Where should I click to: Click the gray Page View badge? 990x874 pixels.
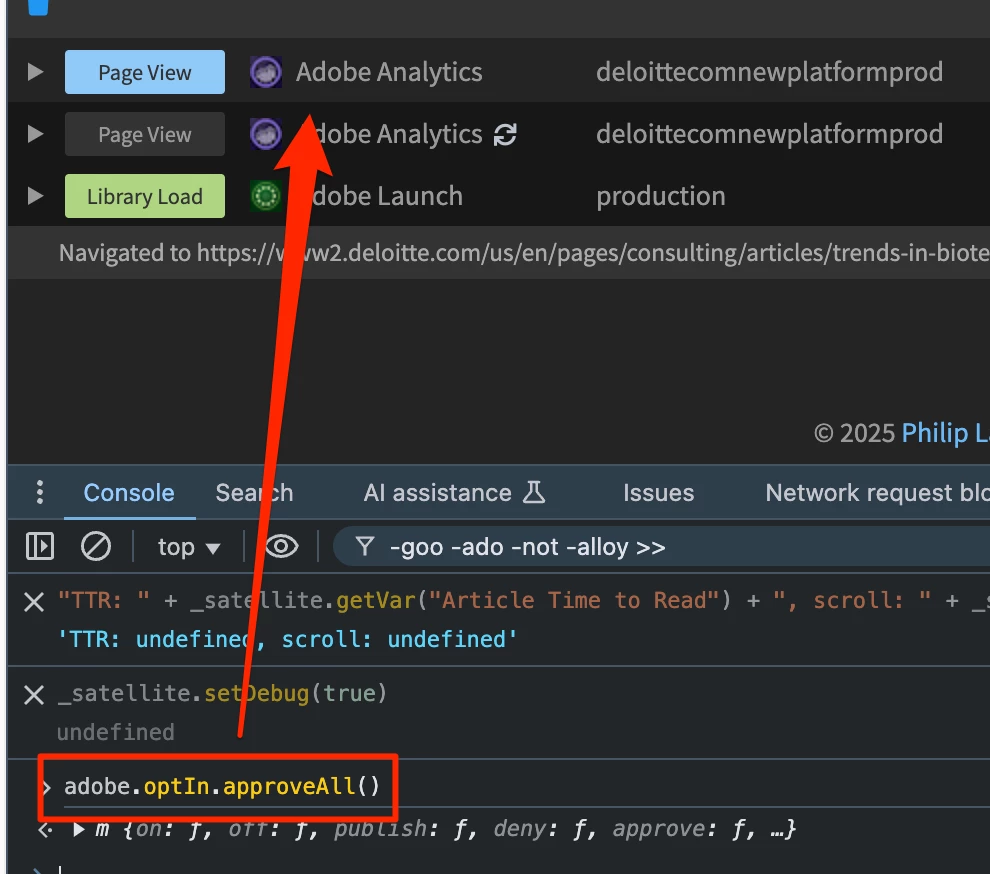(145, 134)
